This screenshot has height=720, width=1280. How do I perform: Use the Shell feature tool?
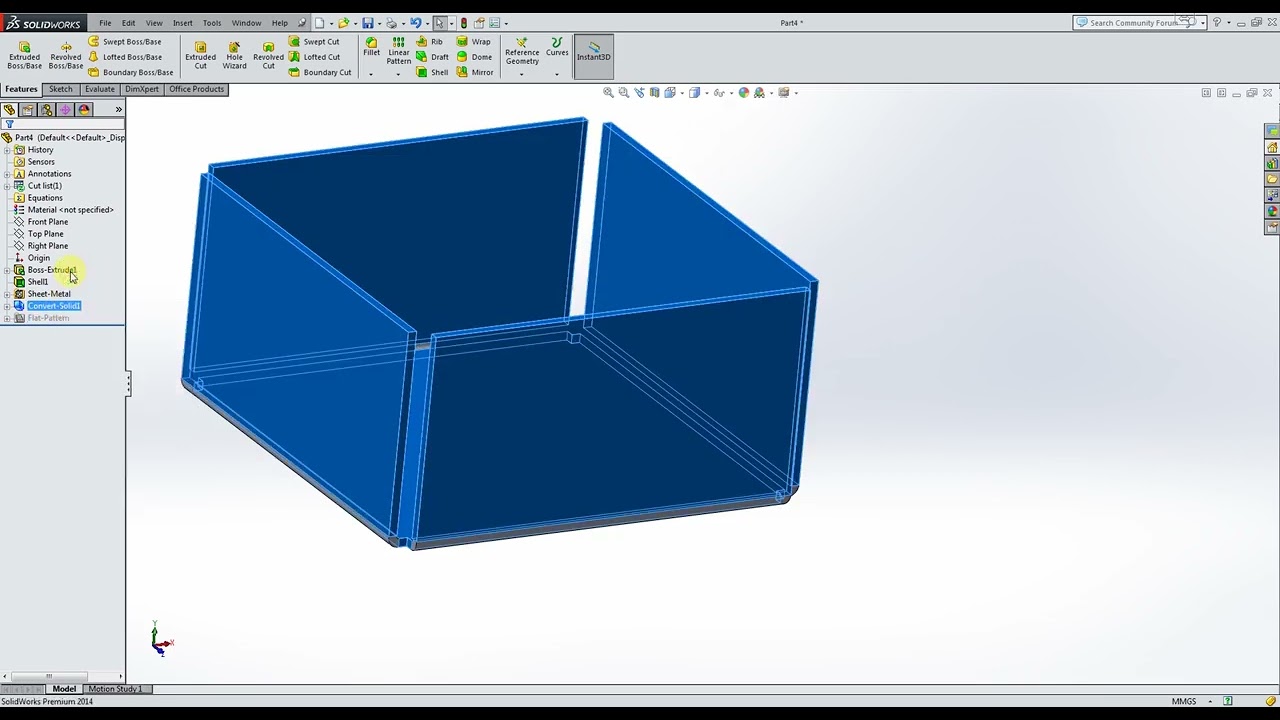tap(432, 72)
